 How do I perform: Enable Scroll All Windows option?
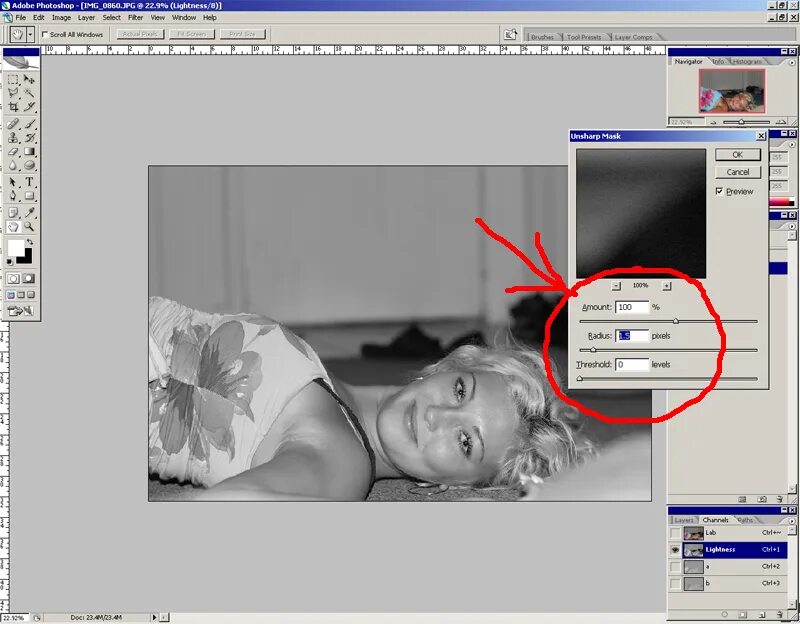tap(47, 33)
